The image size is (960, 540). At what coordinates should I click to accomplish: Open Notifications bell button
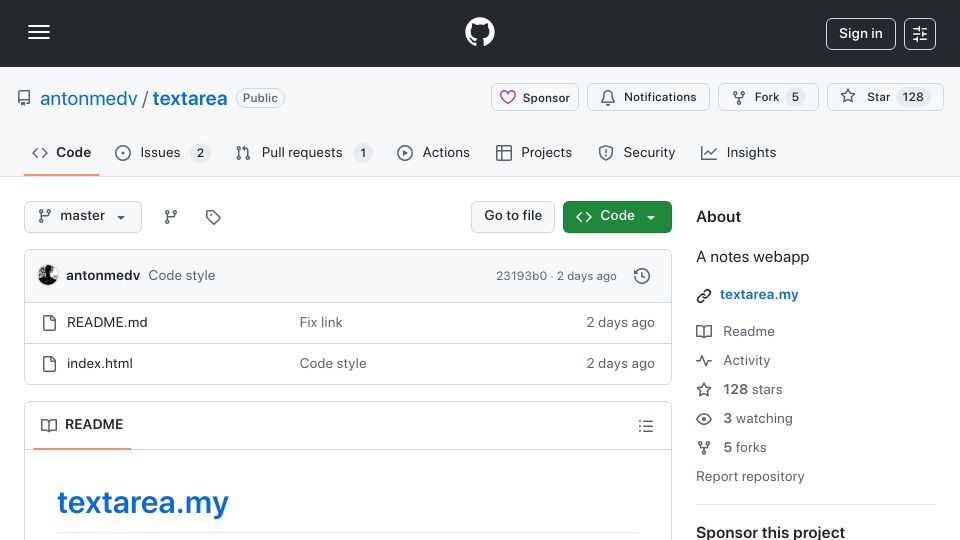pyautogui.click(x=648, y=97)
